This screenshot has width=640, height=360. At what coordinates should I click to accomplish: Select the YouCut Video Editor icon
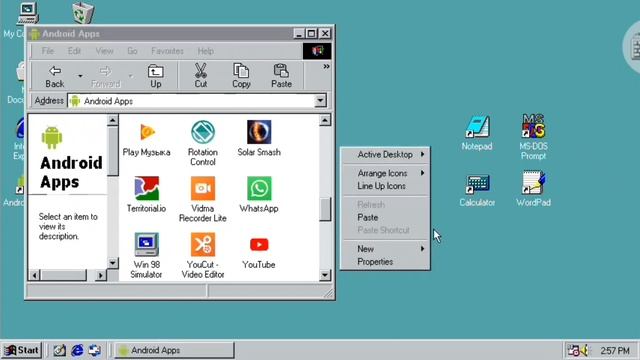coord(203,244)
